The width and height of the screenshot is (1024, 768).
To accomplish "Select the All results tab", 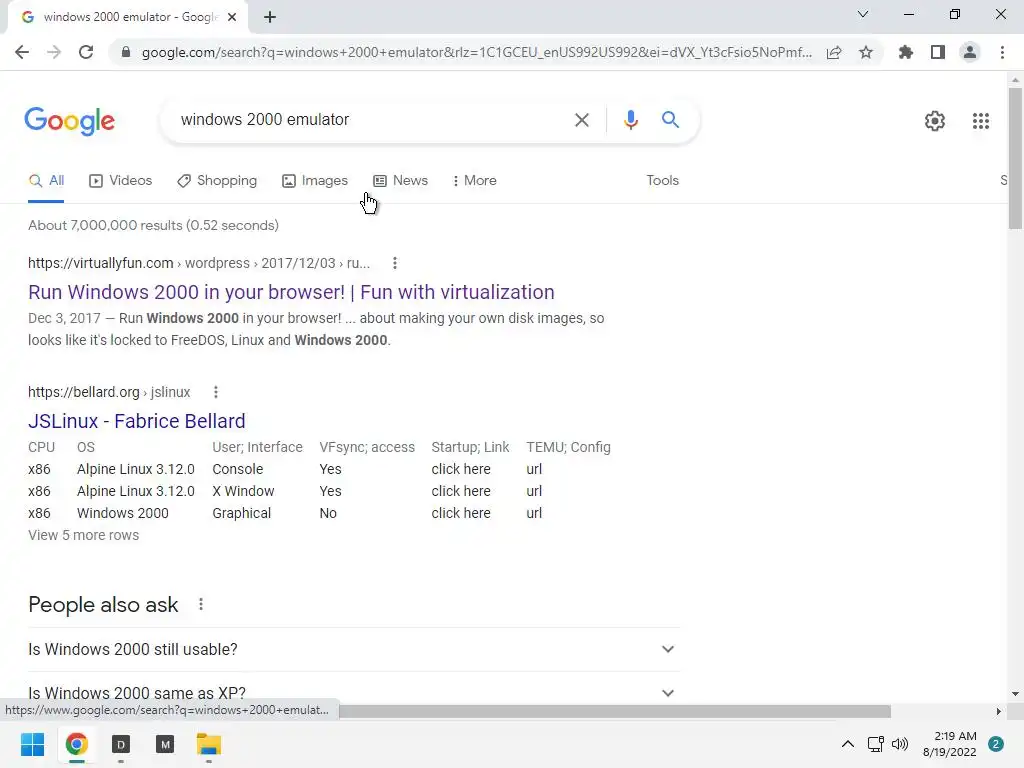I will pyautogui.click(x=46, y=181).
